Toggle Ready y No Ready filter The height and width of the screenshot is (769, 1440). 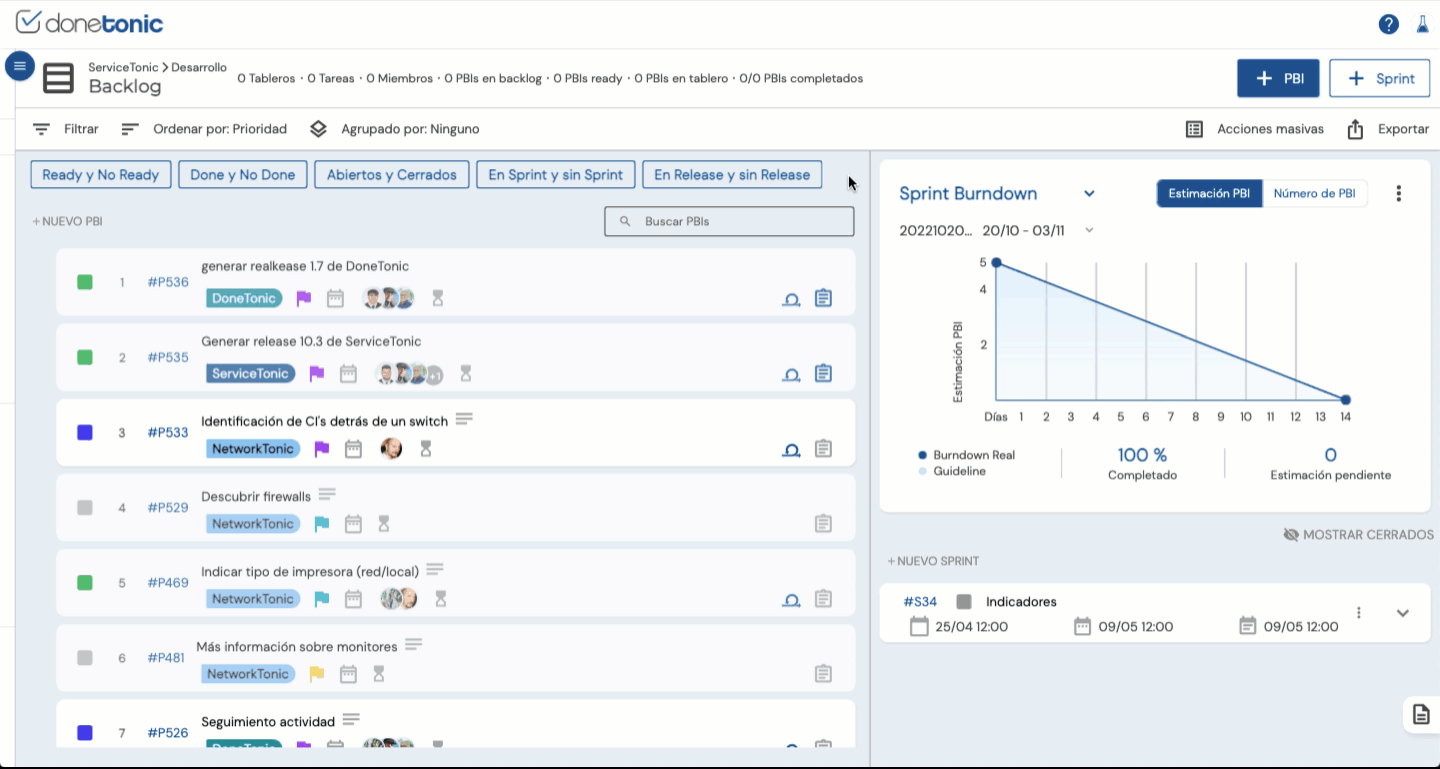tap(101, 174)
